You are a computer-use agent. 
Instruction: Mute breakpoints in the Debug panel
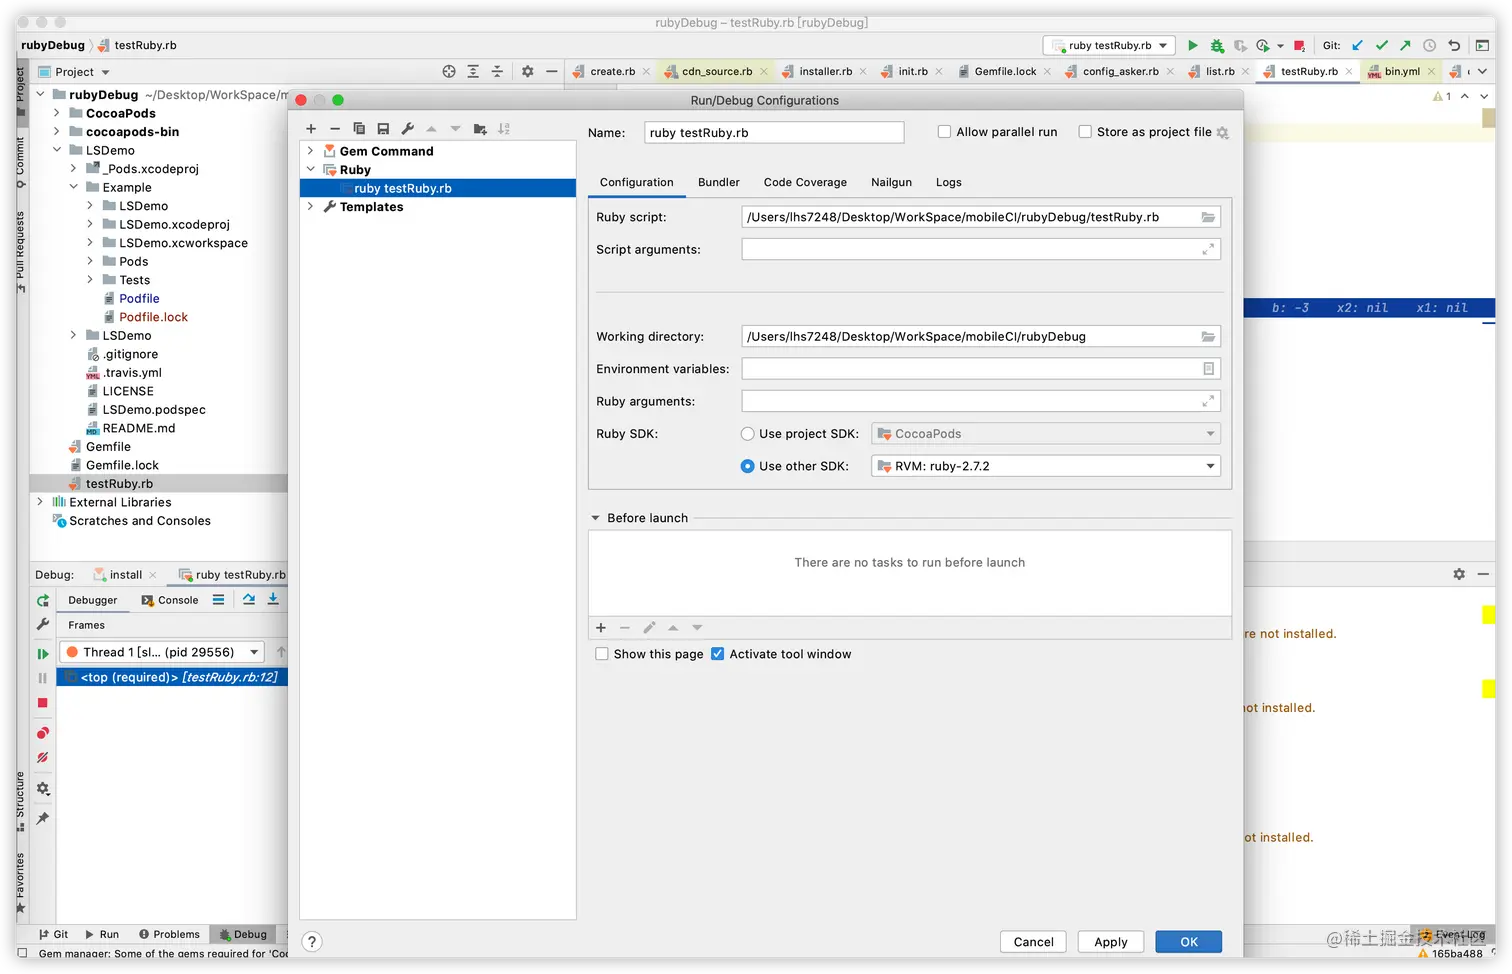click(43, 758)
